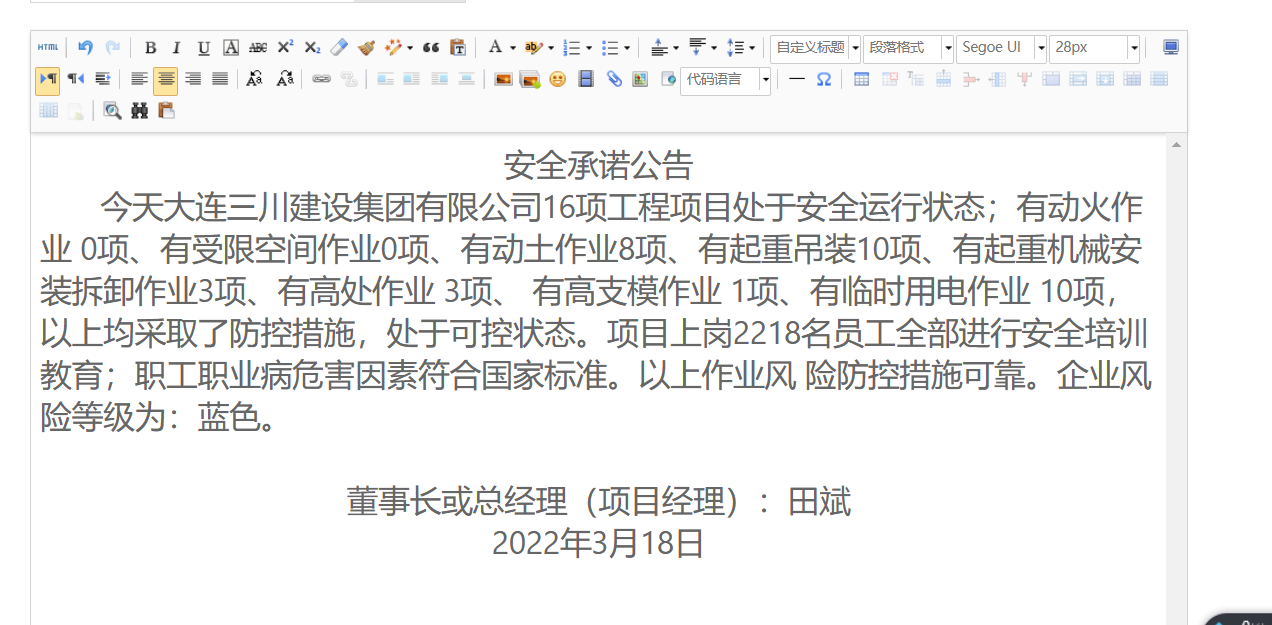The width and height of the screenshot is (1272, 625).
Task: Insert an iframe
Action: tap(668, 78)
